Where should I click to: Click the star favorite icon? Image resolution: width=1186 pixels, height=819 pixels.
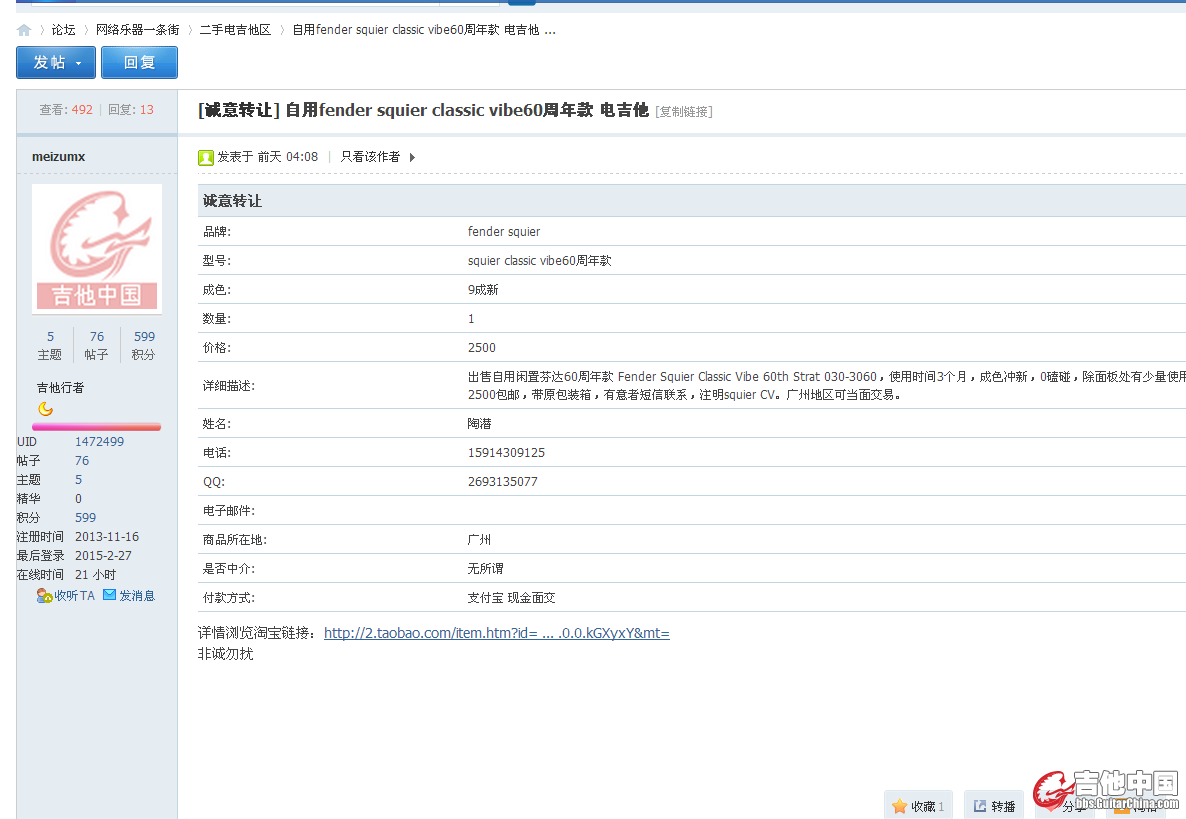[899, 806]
